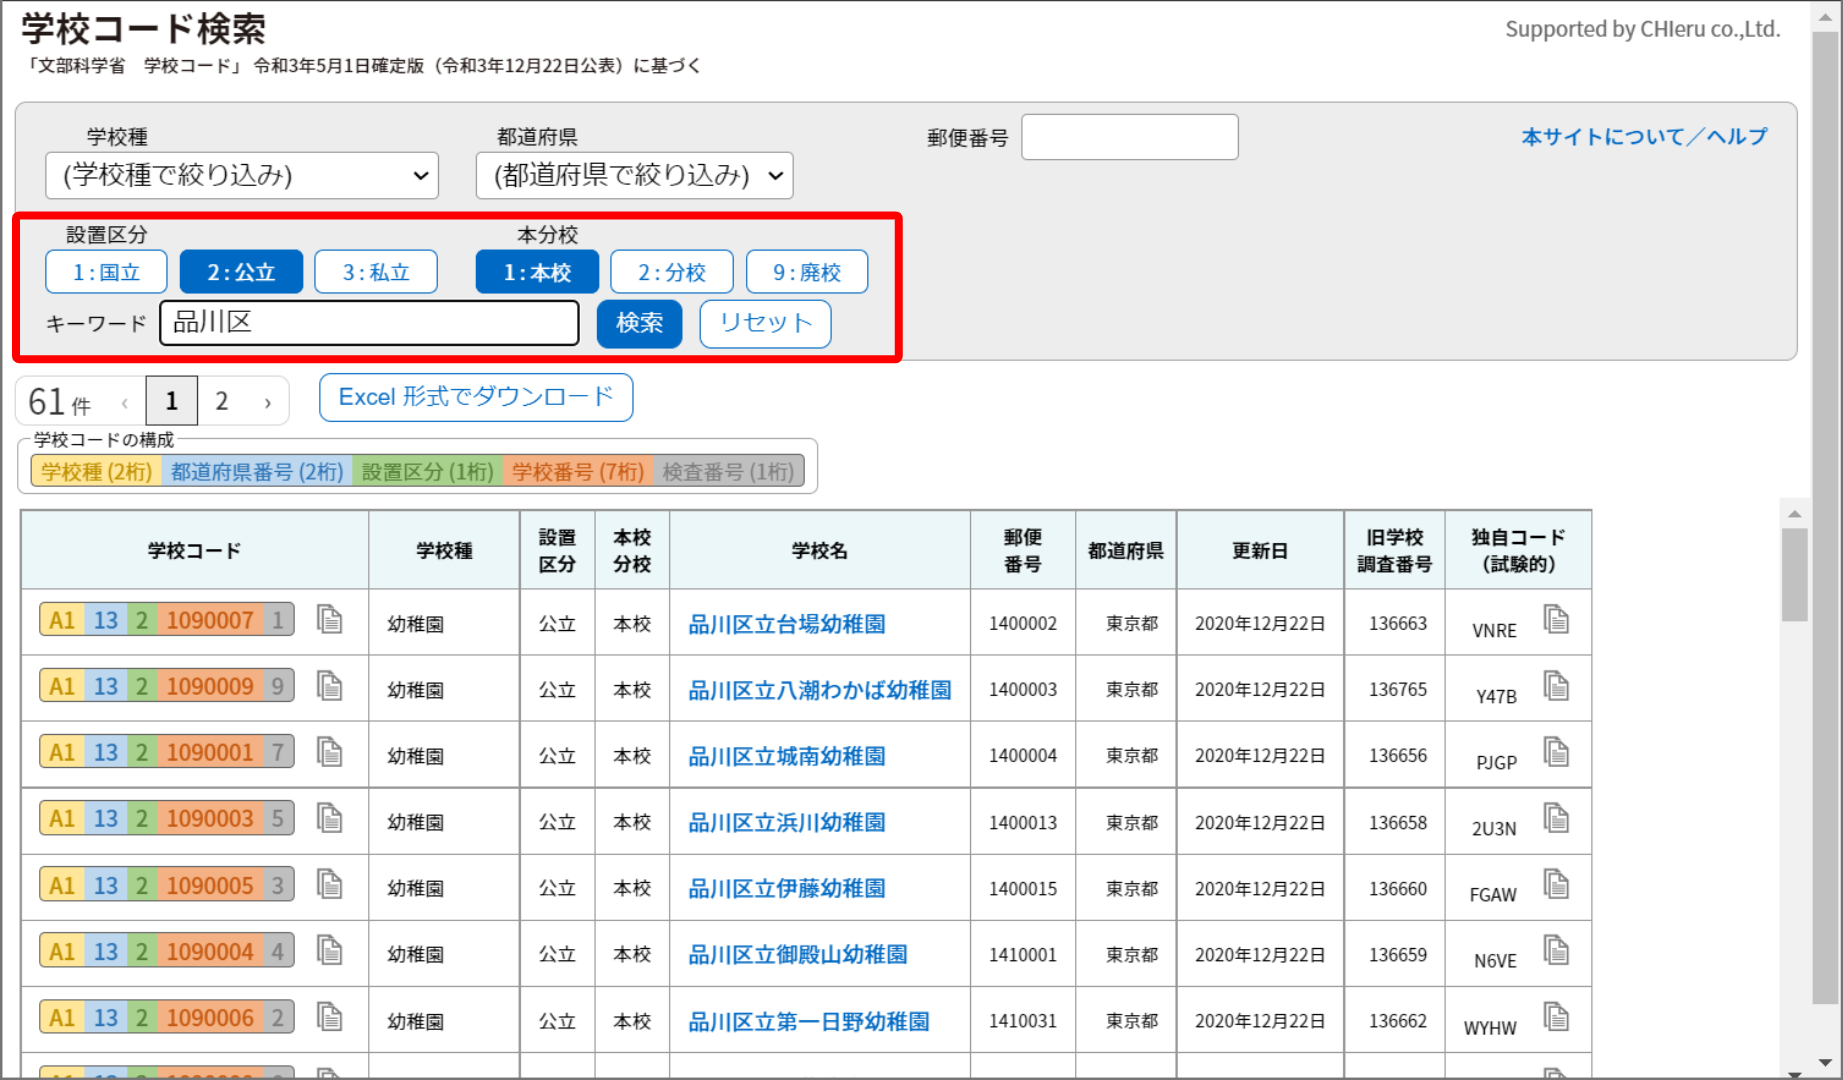The height and width of the screenshot is (1080, 1843).
Task: Toggle the 1:本校 filter
Action: click(537, 272)
